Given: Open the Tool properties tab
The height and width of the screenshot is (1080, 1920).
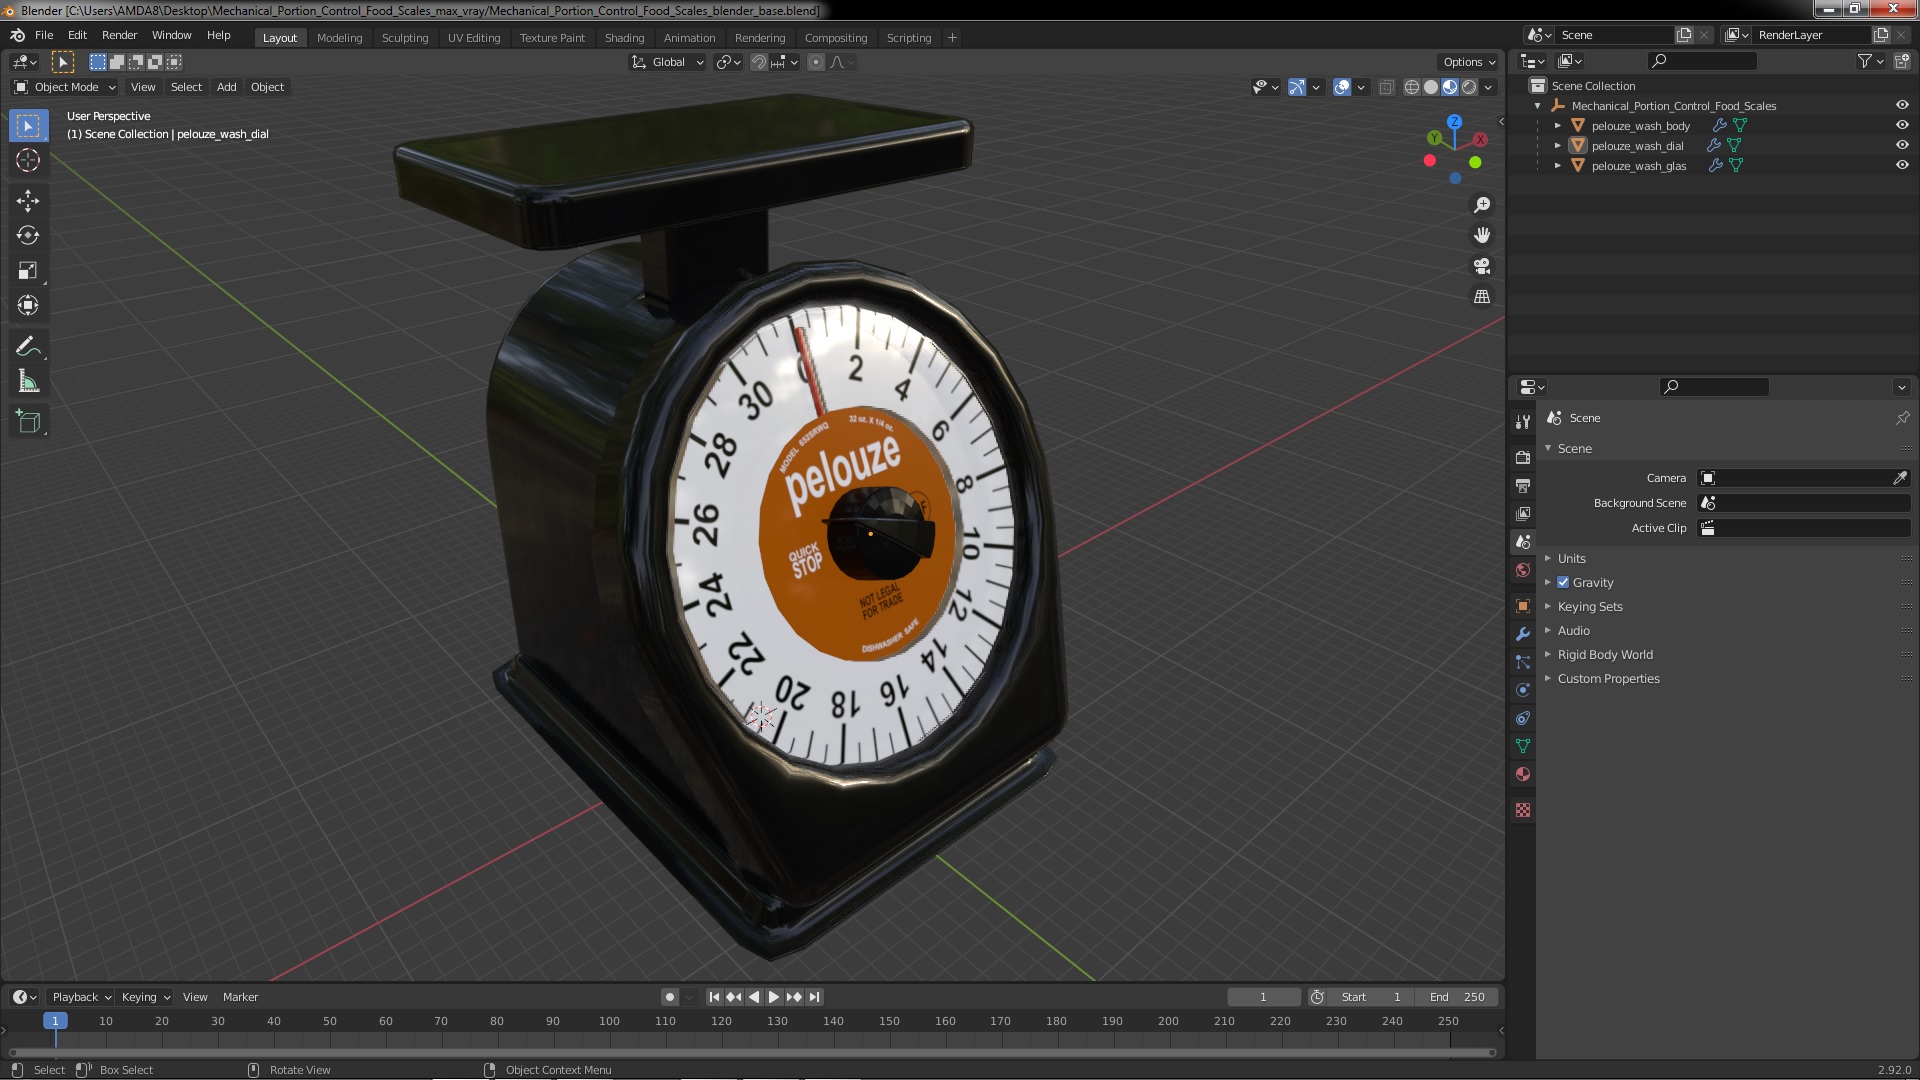Looking at the screenshot, I should coord(1523,422).
